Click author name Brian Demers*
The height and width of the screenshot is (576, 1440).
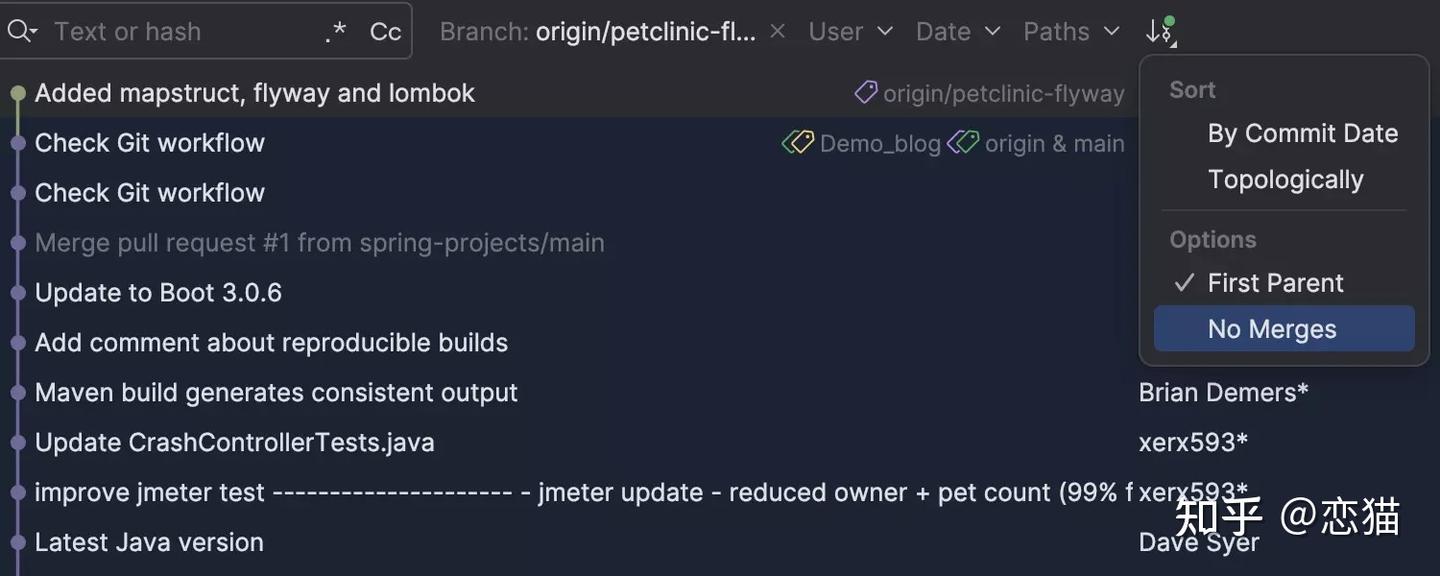[x=1223, y=392]
